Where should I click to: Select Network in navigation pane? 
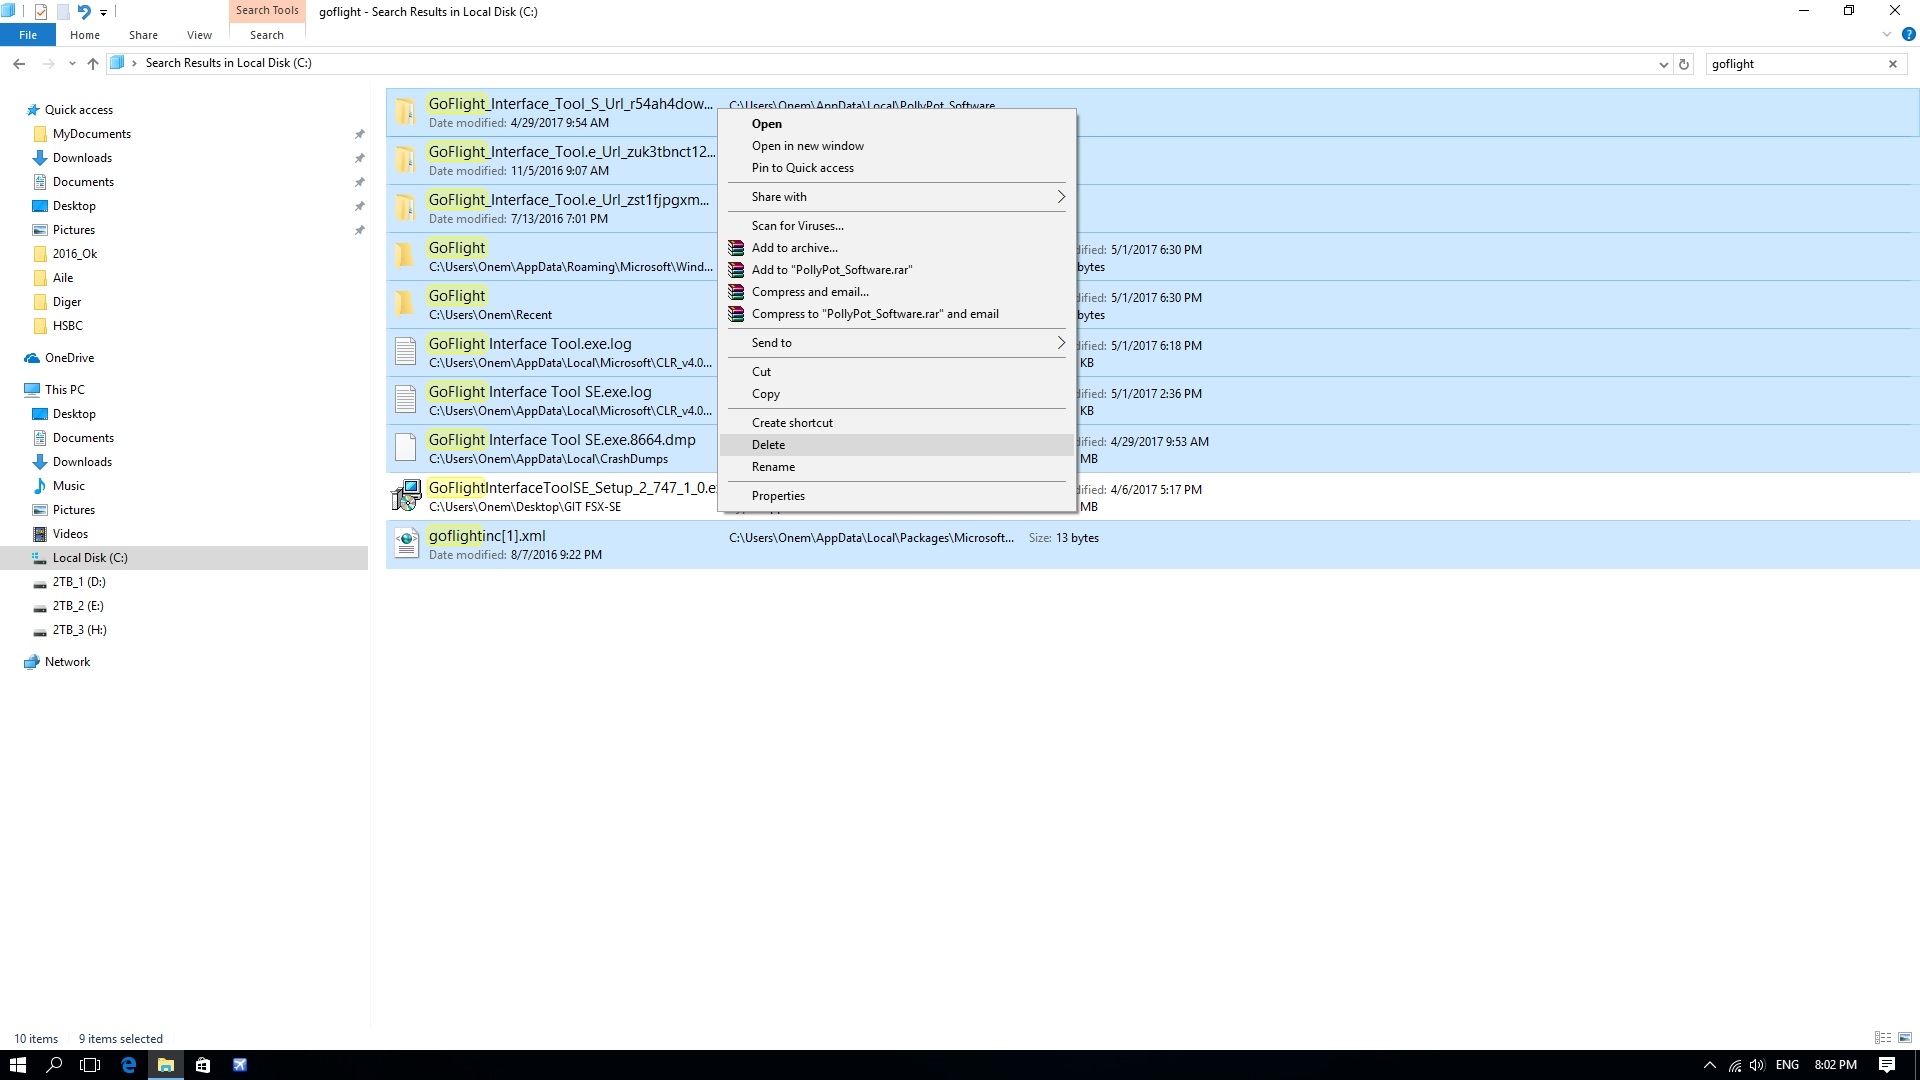tap(67, 662)
